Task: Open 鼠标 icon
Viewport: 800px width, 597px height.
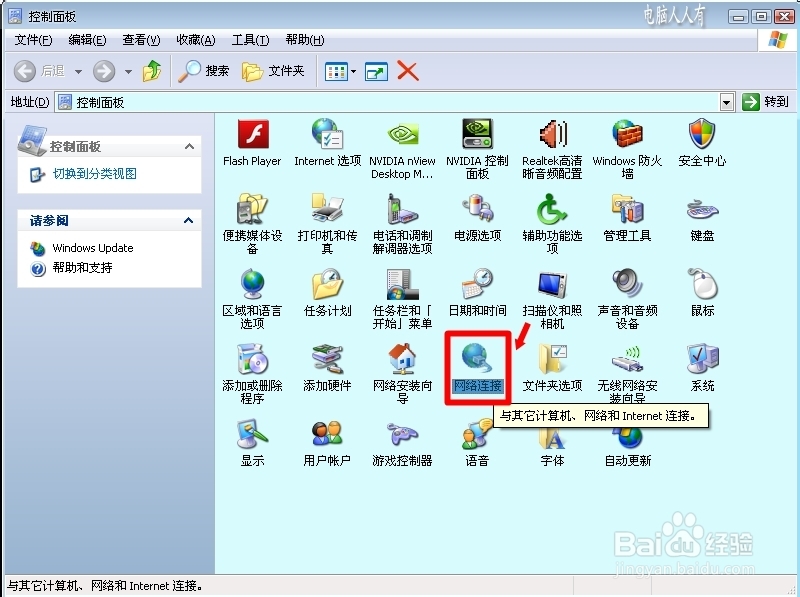Action: coord(702,284)
